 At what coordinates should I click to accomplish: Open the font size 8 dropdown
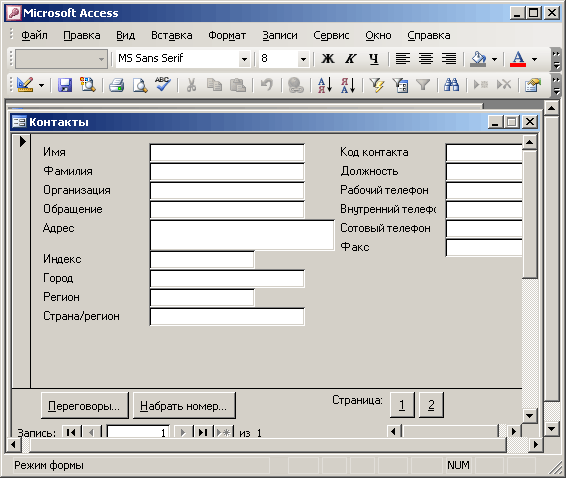tap(304, 59)
